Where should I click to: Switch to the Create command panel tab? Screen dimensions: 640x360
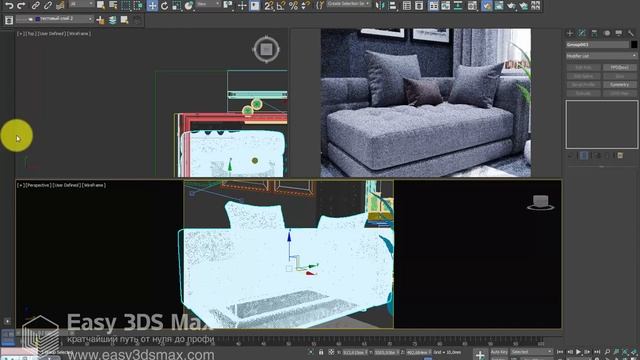pyautogui.click(x=570, y=33)
